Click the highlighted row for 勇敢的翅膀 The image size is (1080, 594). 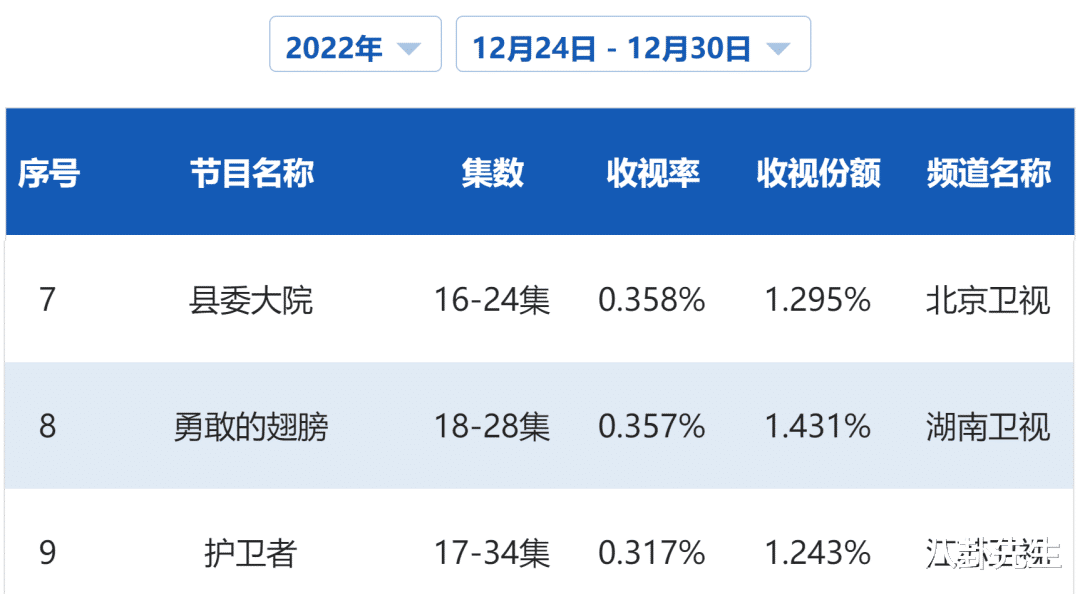pyautogui.click(x=540, y=426)
